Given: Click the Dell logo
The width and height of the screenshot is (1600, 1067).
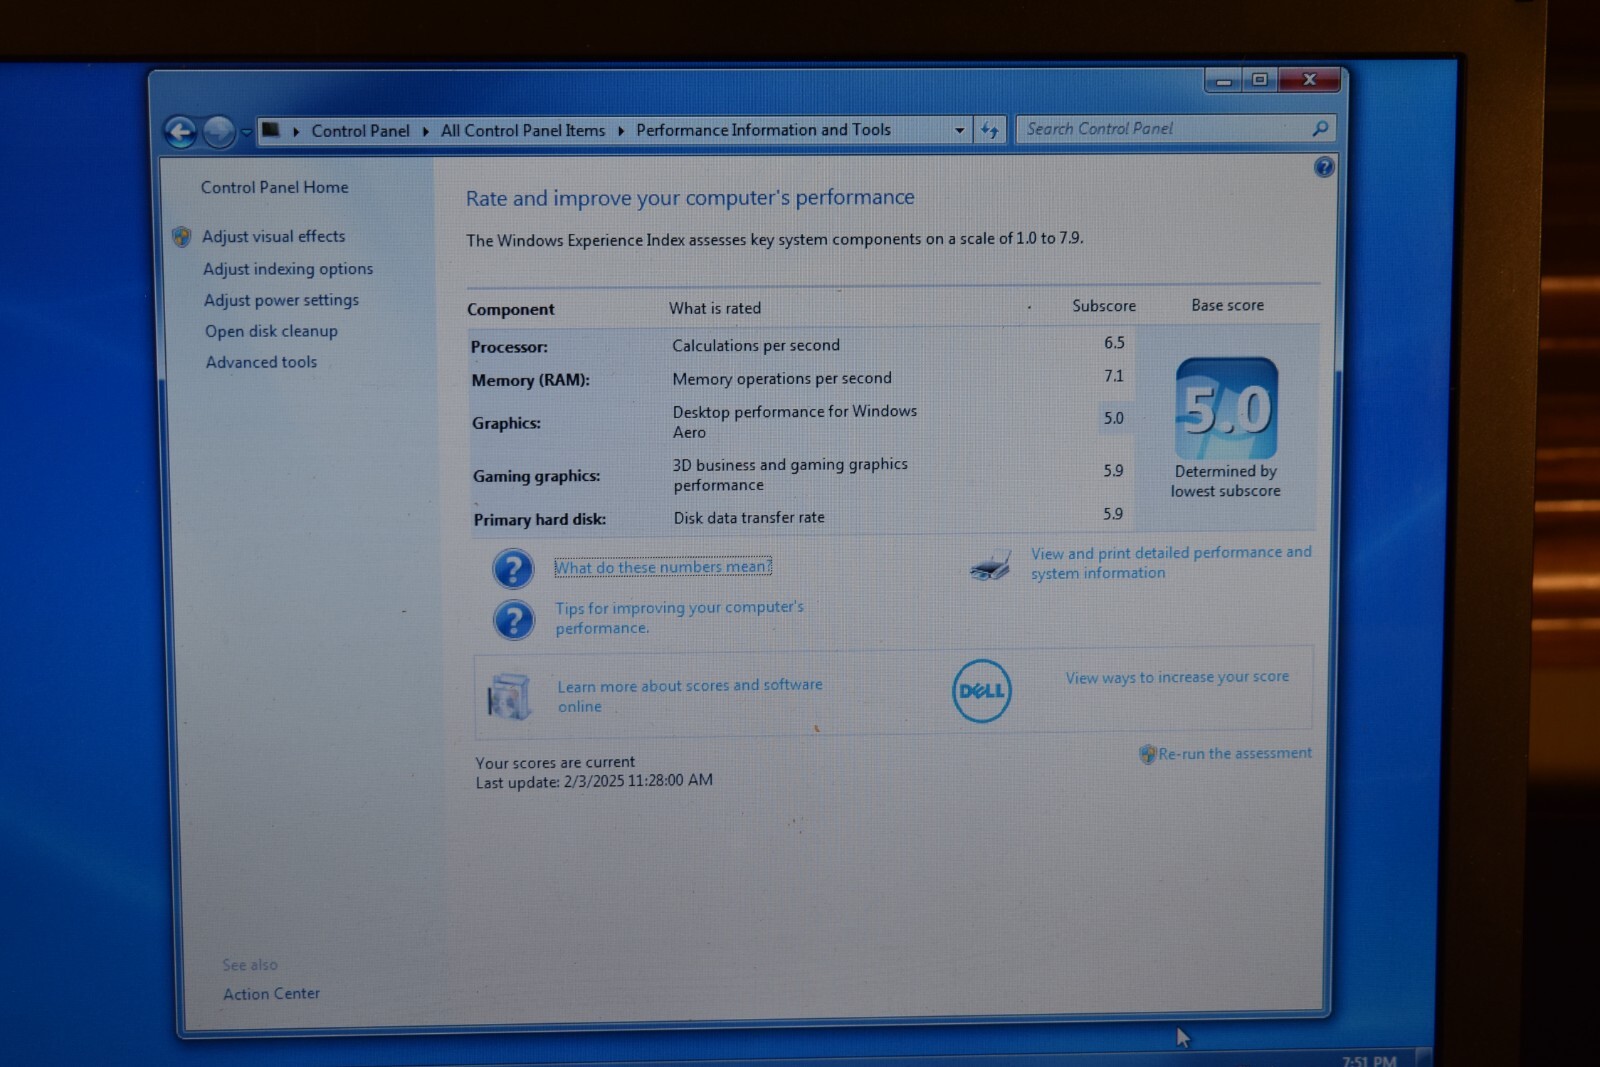Looking at the screenshot, I should (982, 691).
